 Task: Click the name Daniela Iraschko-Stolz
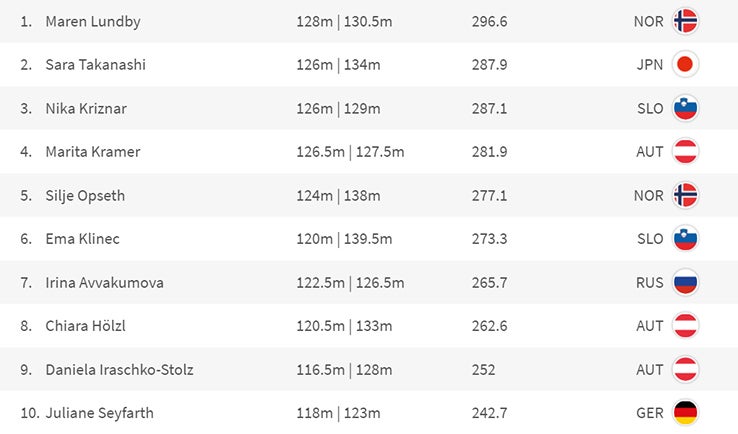coord(119,370)
